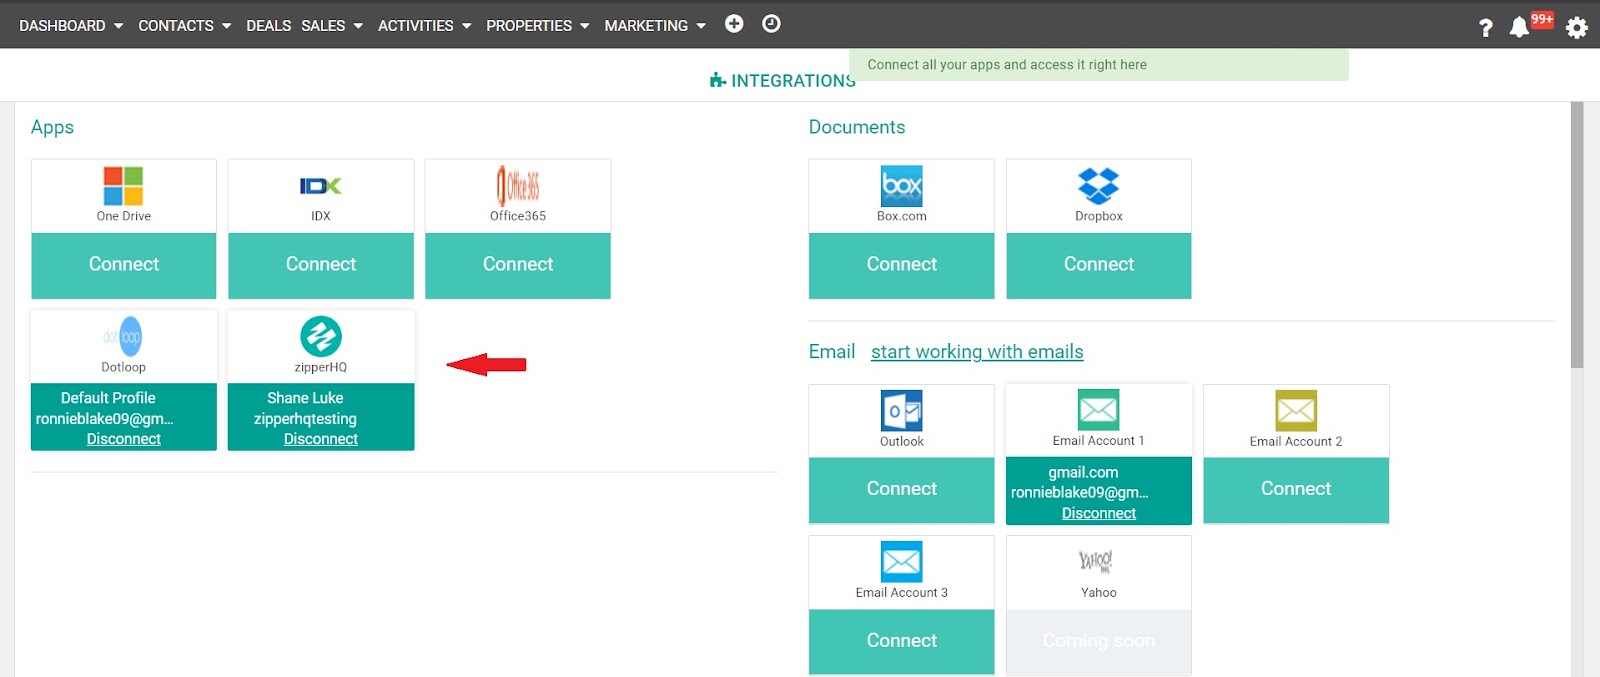The height and width of the screenshot is (677, 1600).
Task: Open help with the question mark icon
Action: [x=1485, y=28]
